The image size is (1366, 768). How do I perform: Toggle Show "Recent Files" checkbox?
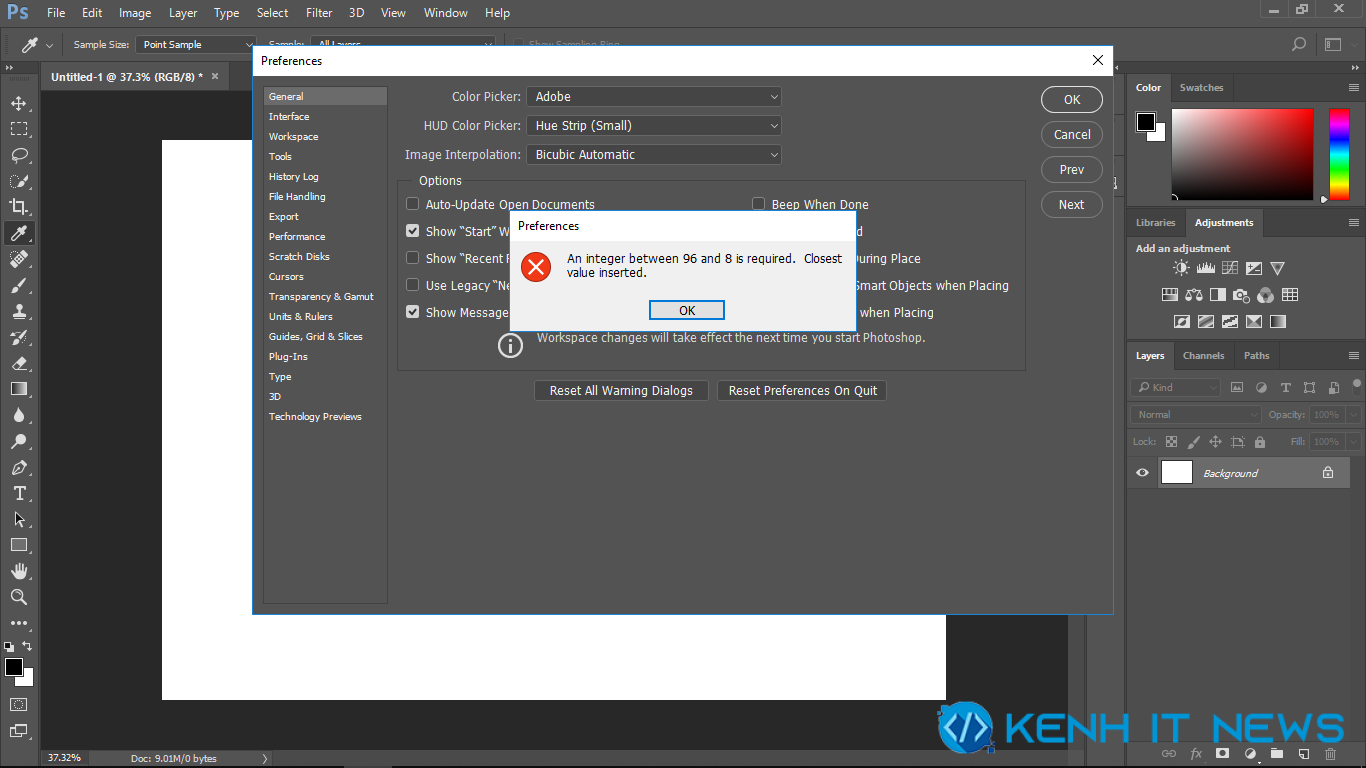[412, 258]
